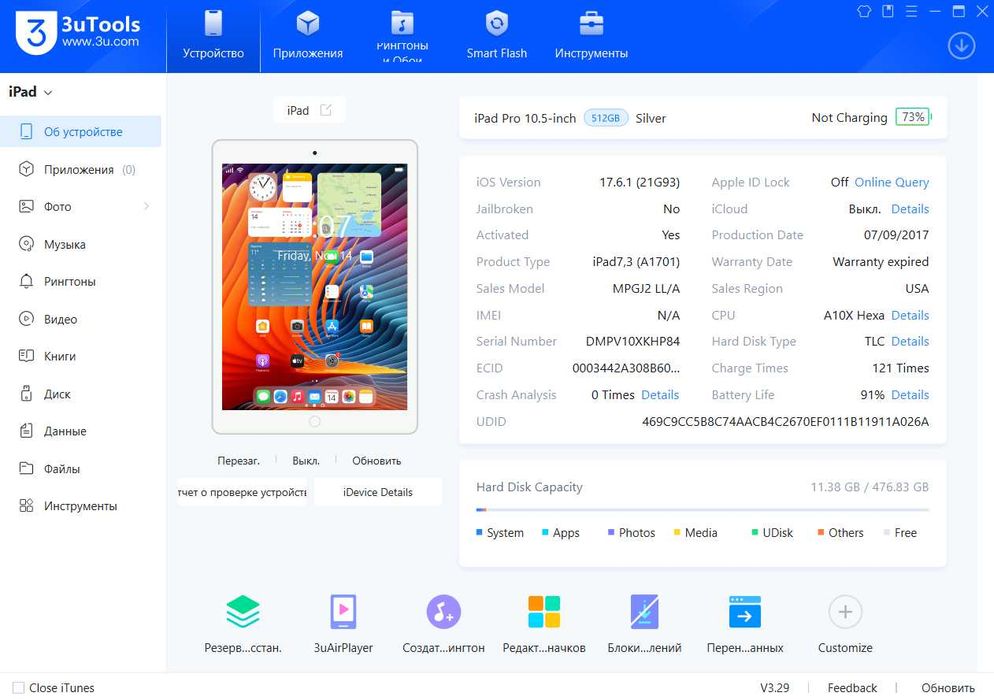This screenshot has width=994, height=699.
Task: Click the Фото sidebar icon
Action: [26, 207]
